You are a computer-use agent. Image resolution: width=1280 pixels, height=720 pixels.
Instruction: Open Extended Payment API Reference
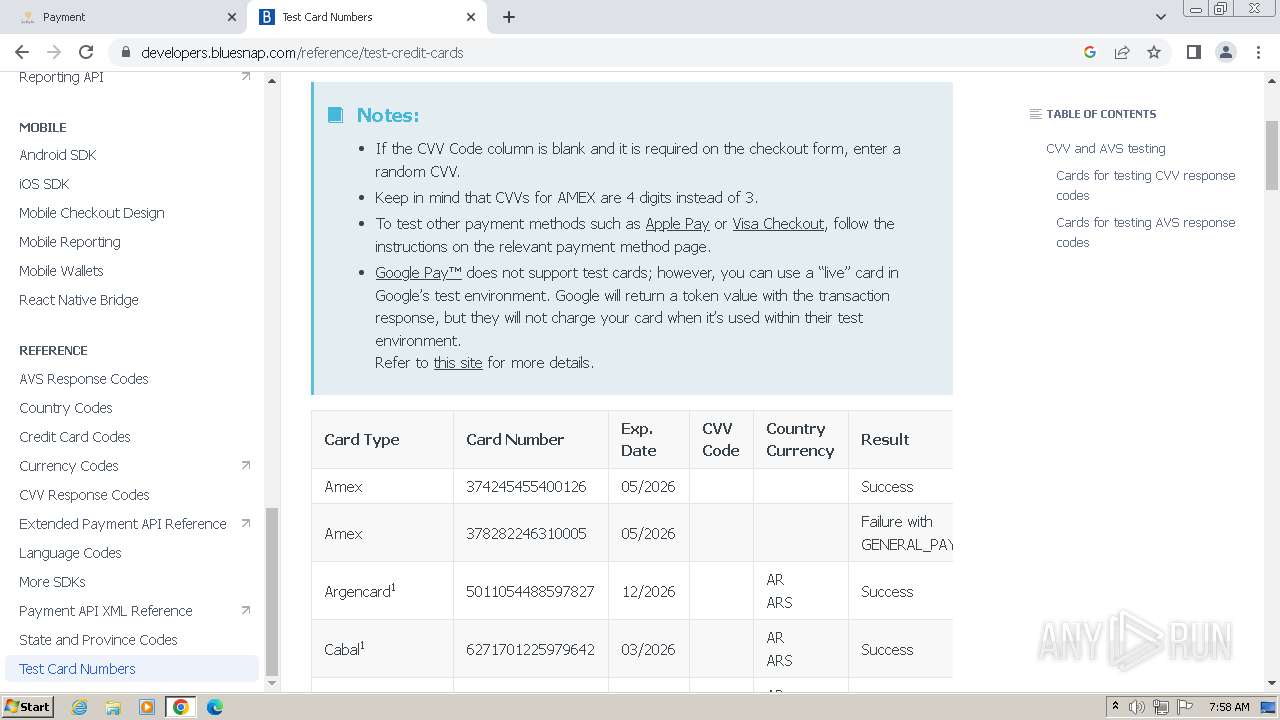123,524
